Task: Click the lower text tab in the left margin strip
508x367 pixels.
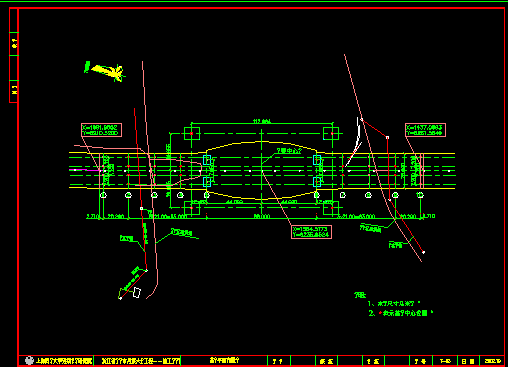Action: point(14,91)
